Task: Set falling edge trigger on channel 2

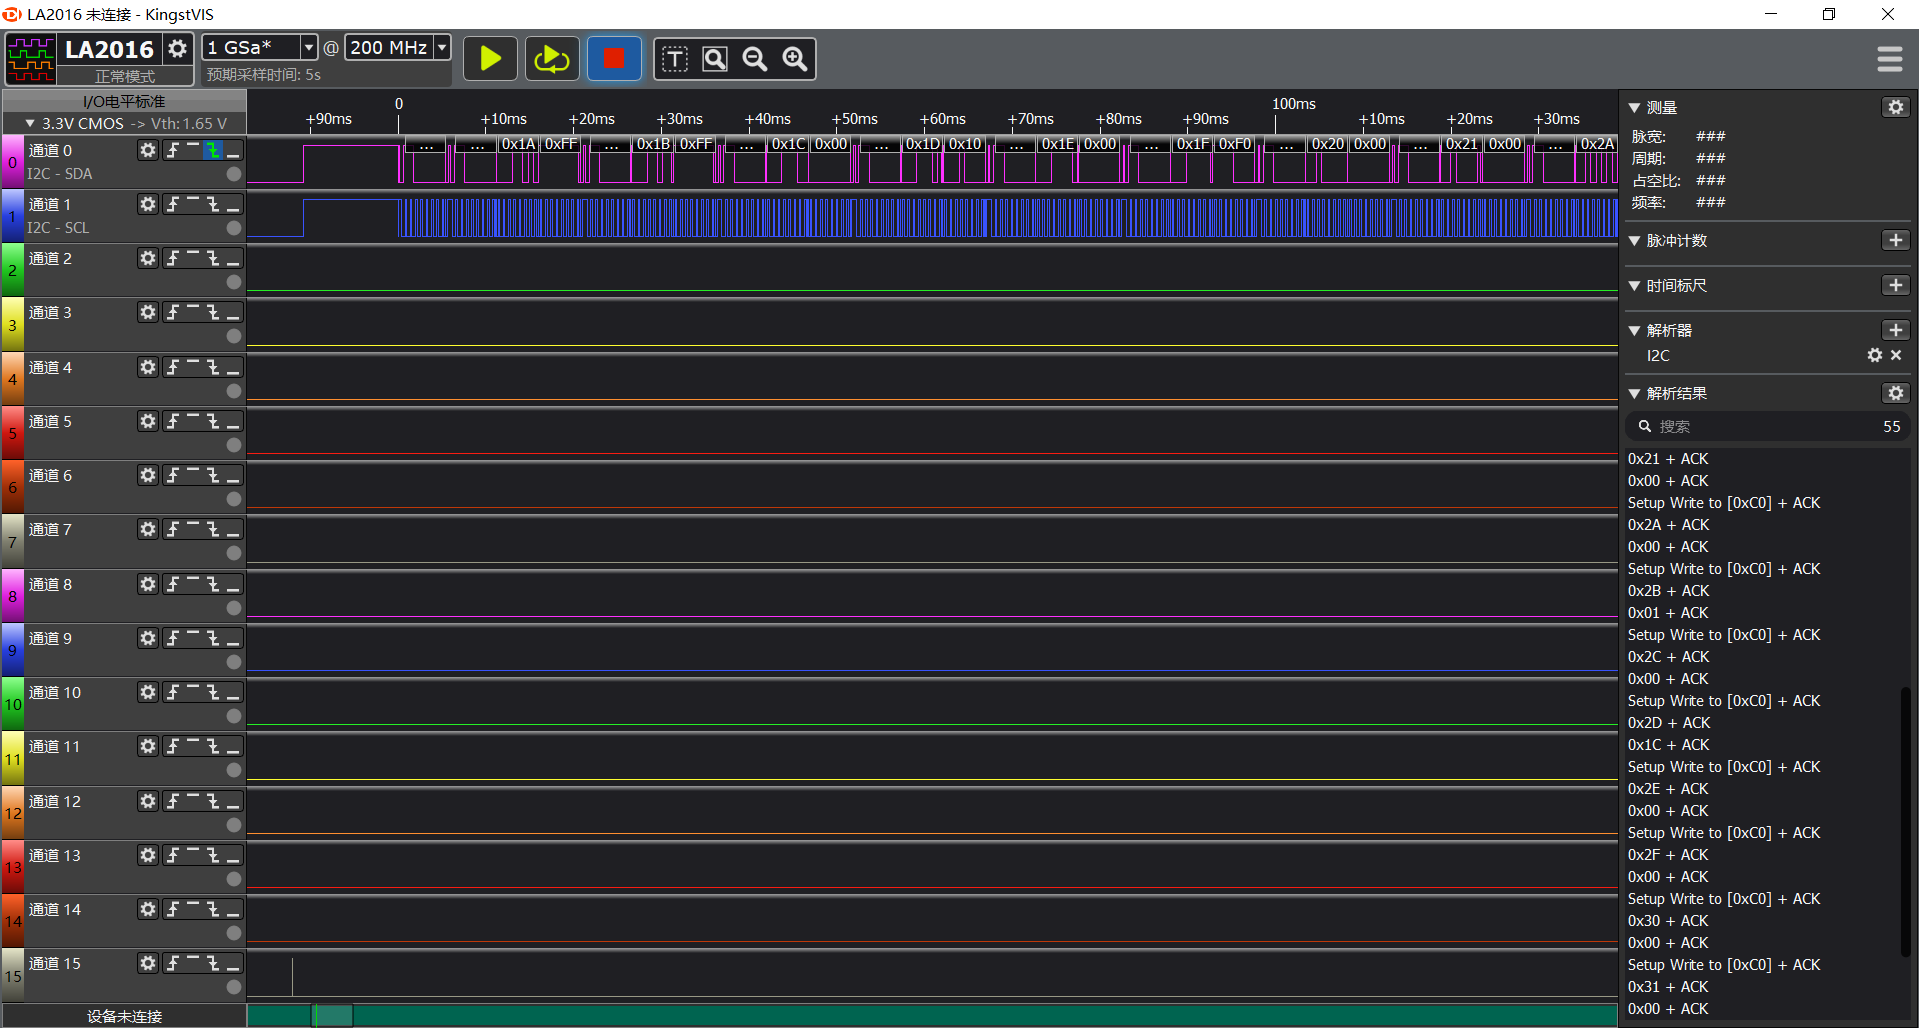Action: coord(213,258)
